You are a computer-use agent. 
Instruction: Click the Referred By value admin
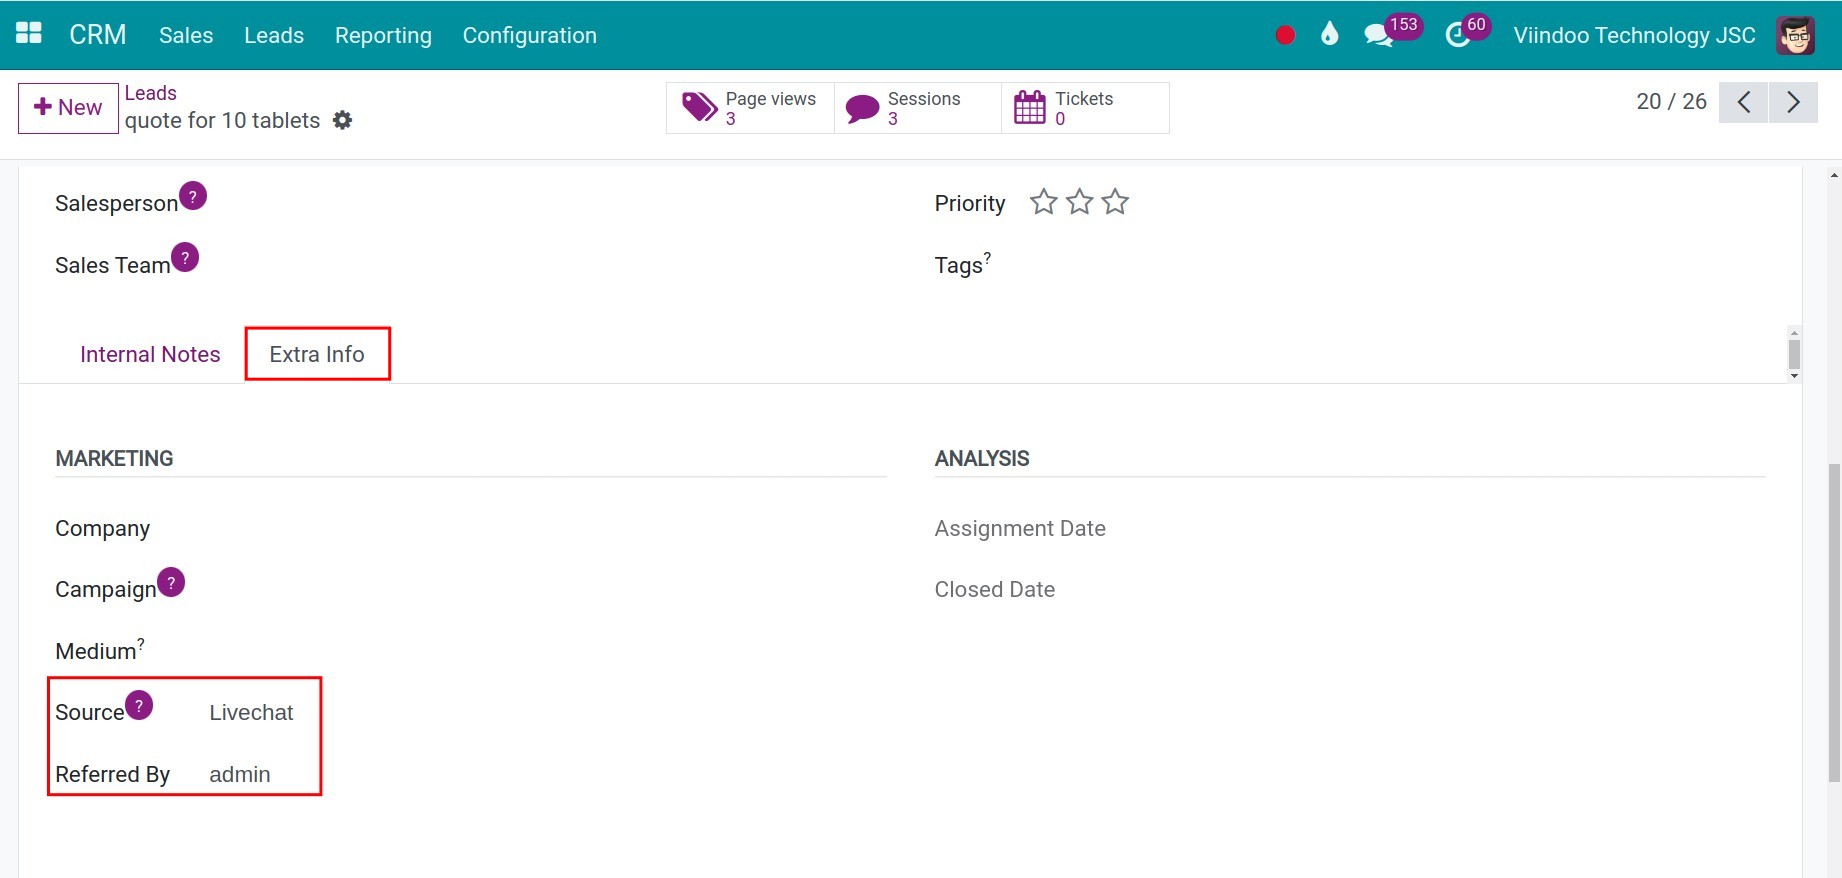coord(239,774)
